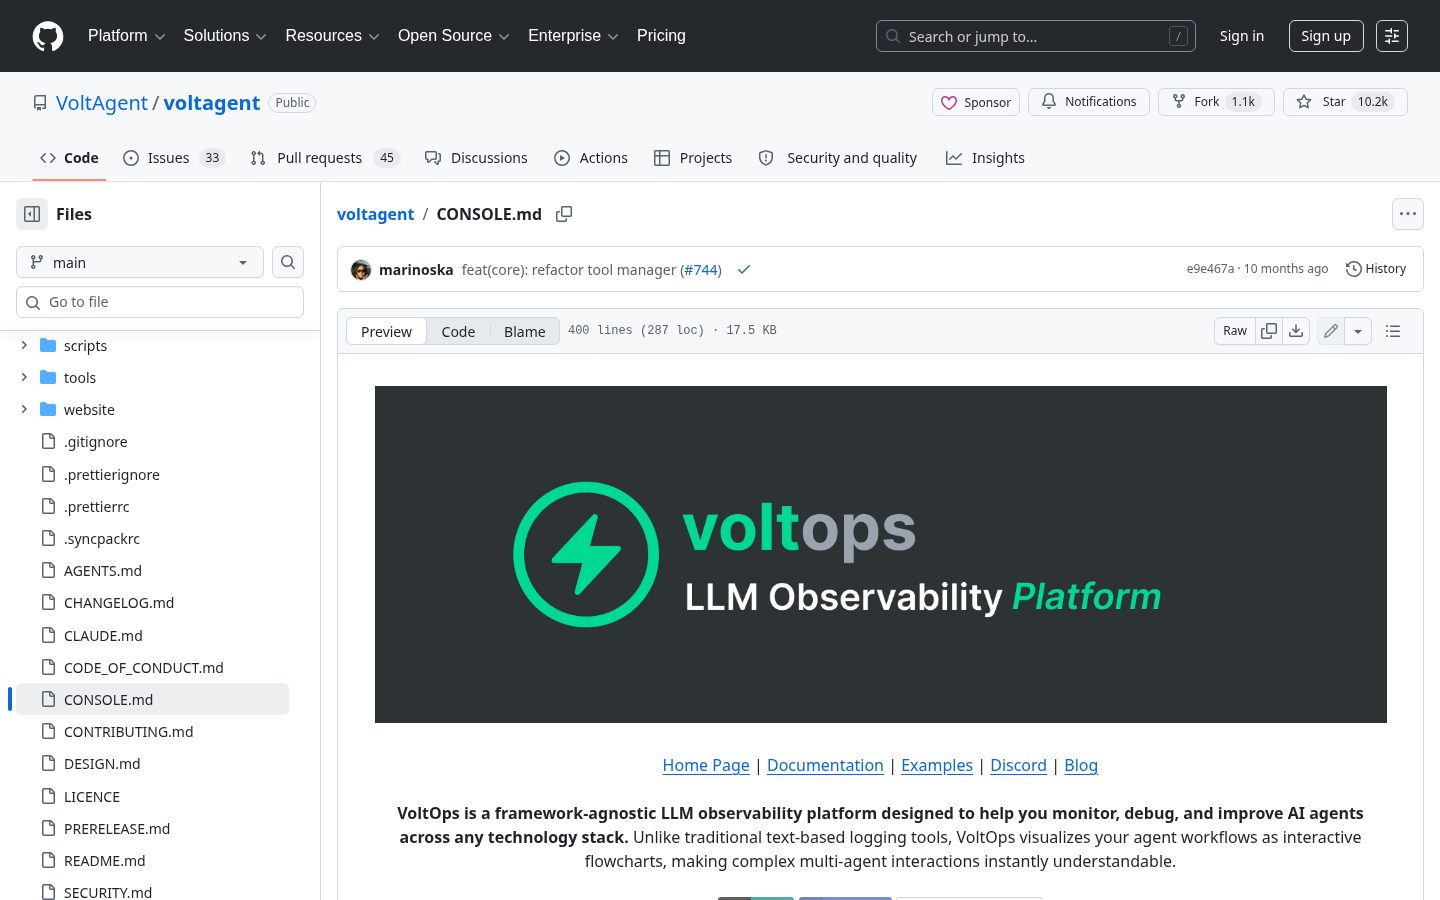Click the Go to file input
1440x900 pixels.
click(x=160, y=302)
